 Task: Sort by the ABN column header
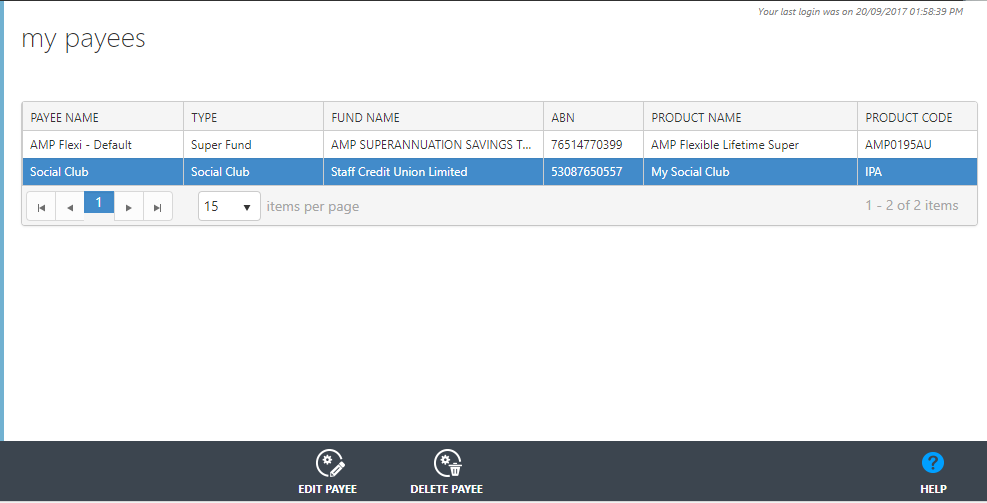(x=594, y=117)
